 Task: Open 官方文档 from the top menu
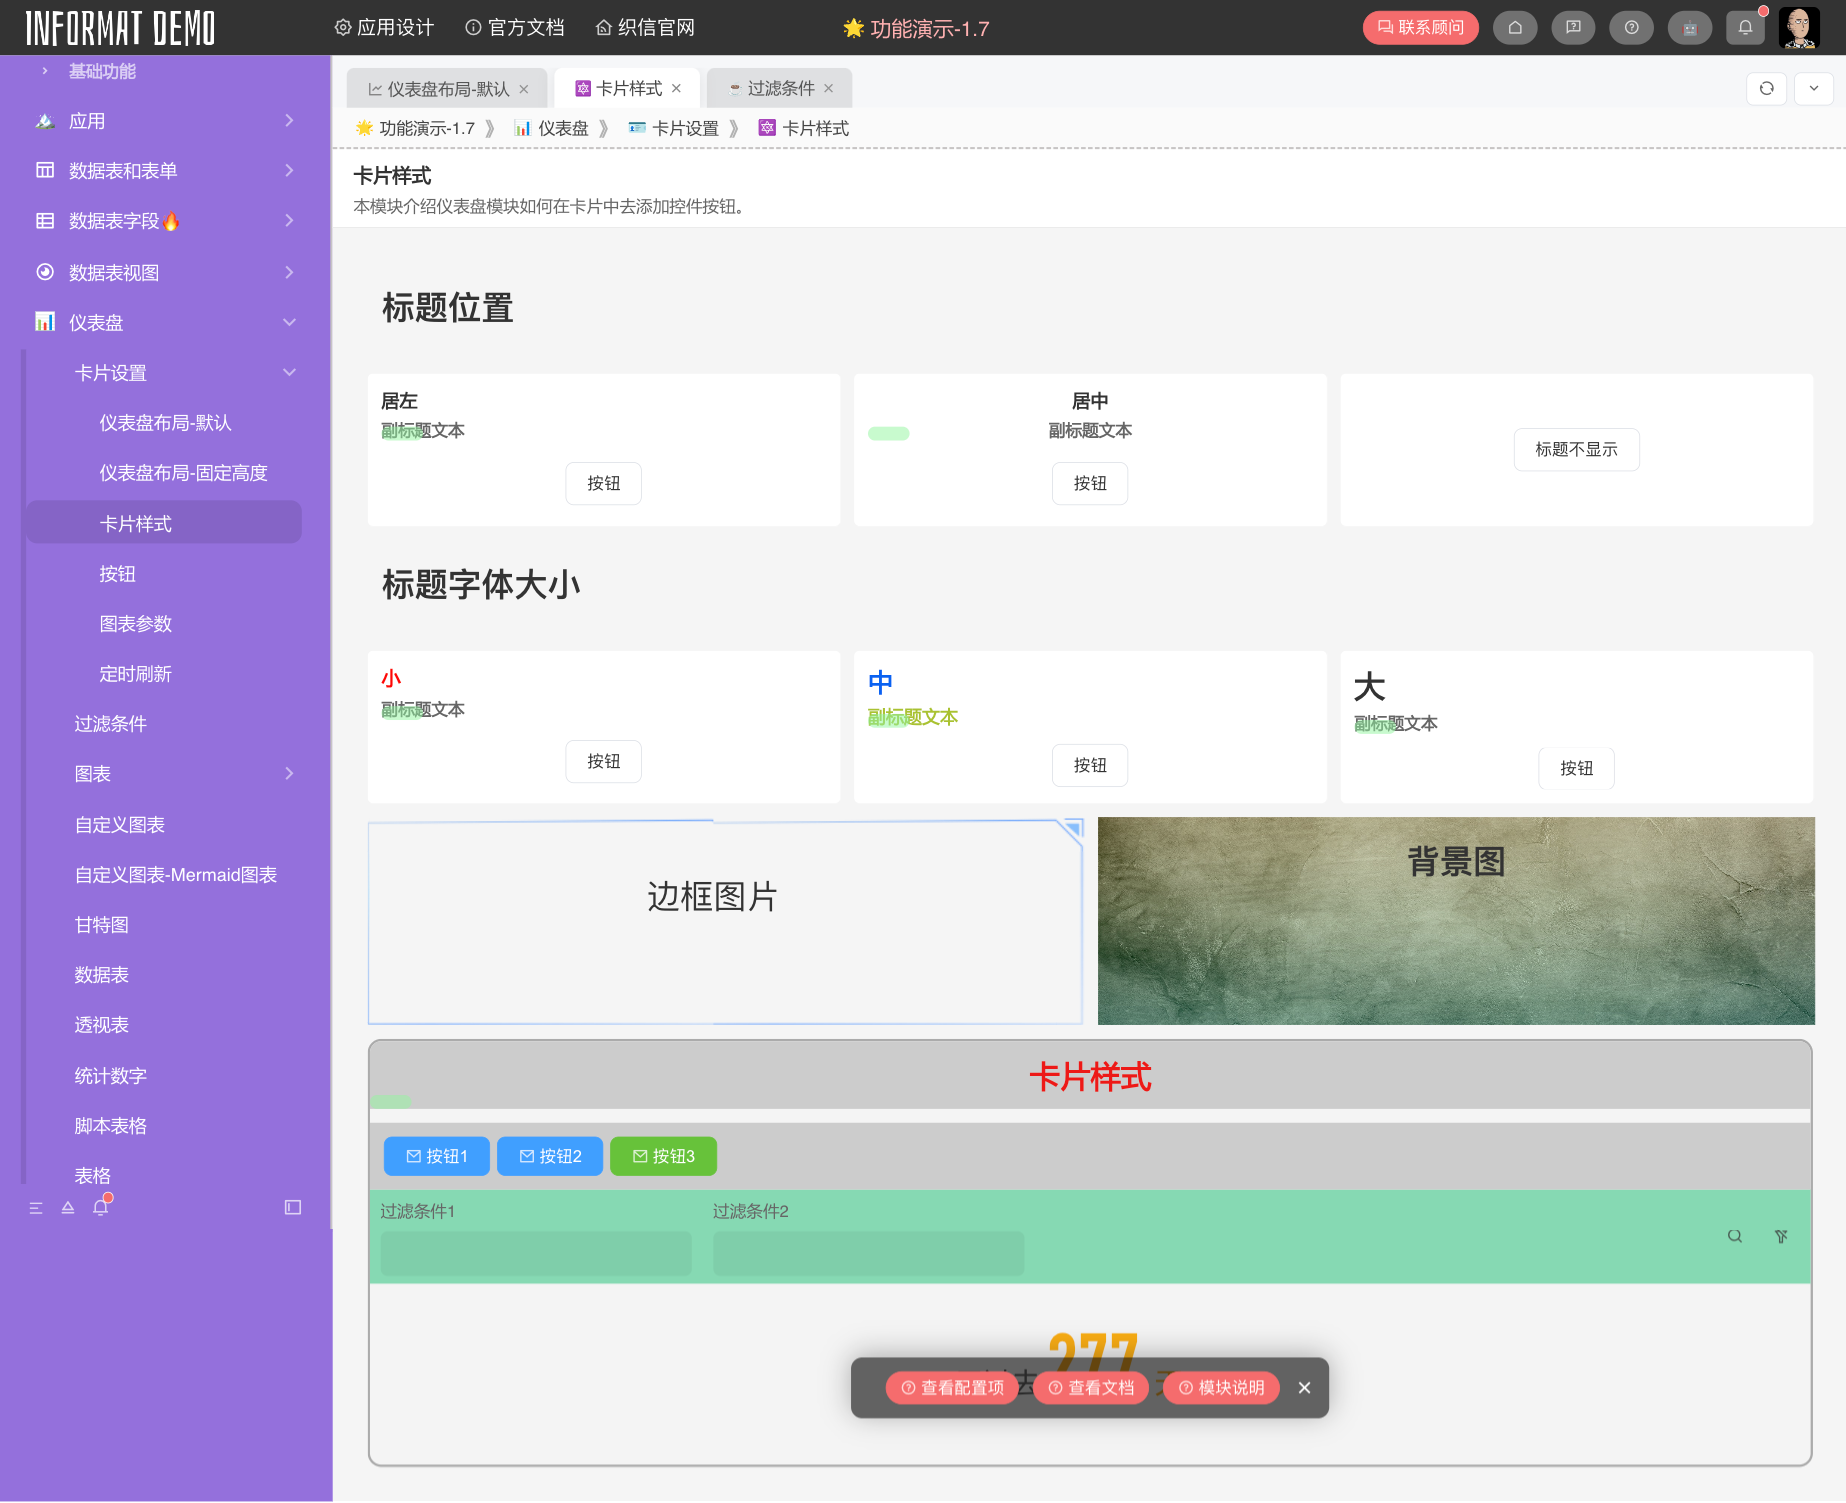(514, 27)
